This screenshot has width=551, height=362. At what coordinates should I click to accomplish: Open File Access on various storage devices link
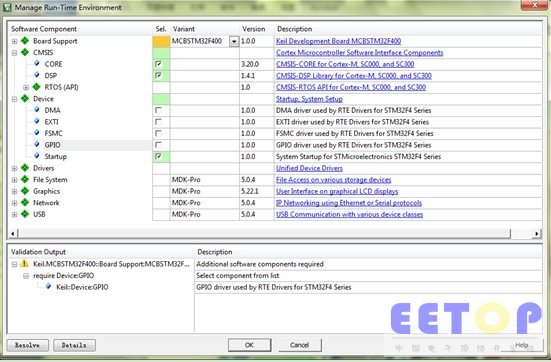click(x=333, y=180)
